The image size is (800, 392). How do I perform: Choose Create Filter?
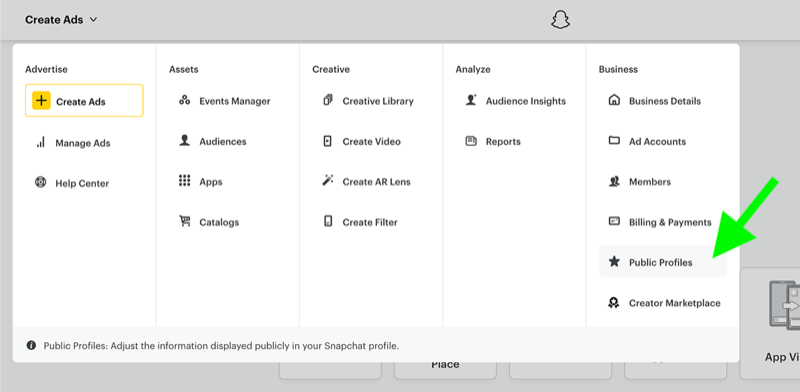pos(371,222)
